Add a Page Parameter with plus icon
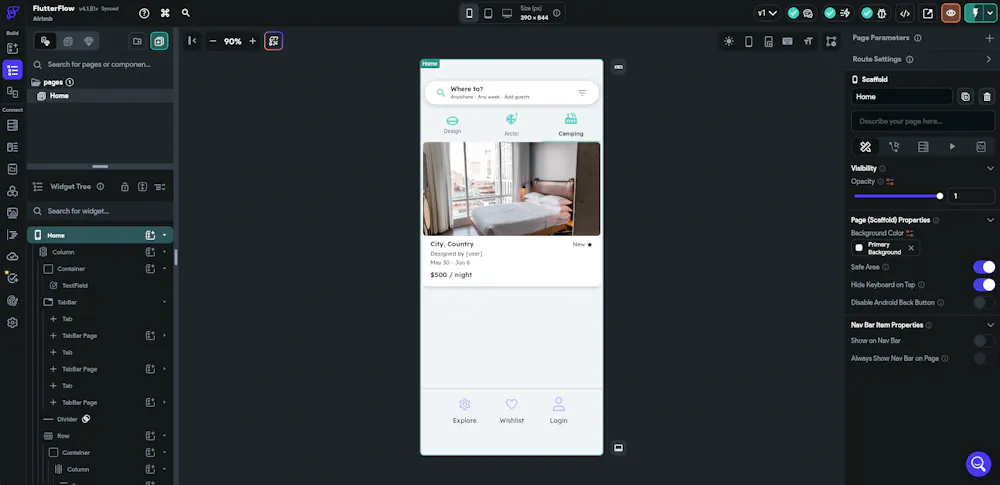 pos(989,38)
